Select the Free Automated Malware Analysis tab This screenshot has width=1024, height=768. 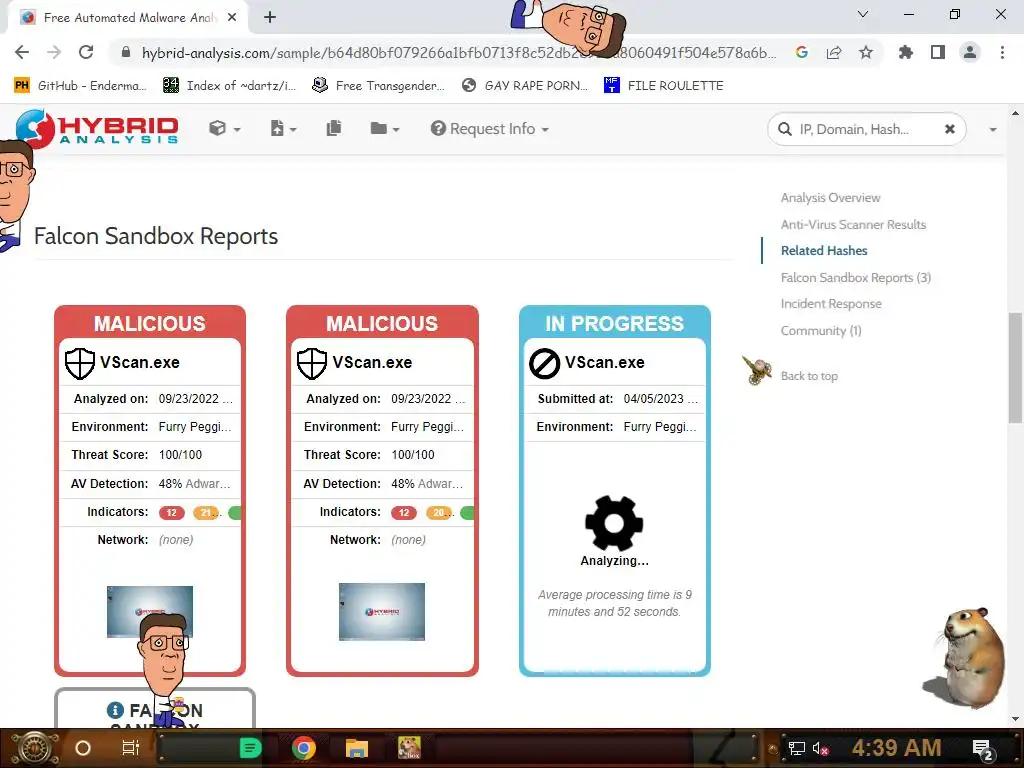[x=127, y=18]
